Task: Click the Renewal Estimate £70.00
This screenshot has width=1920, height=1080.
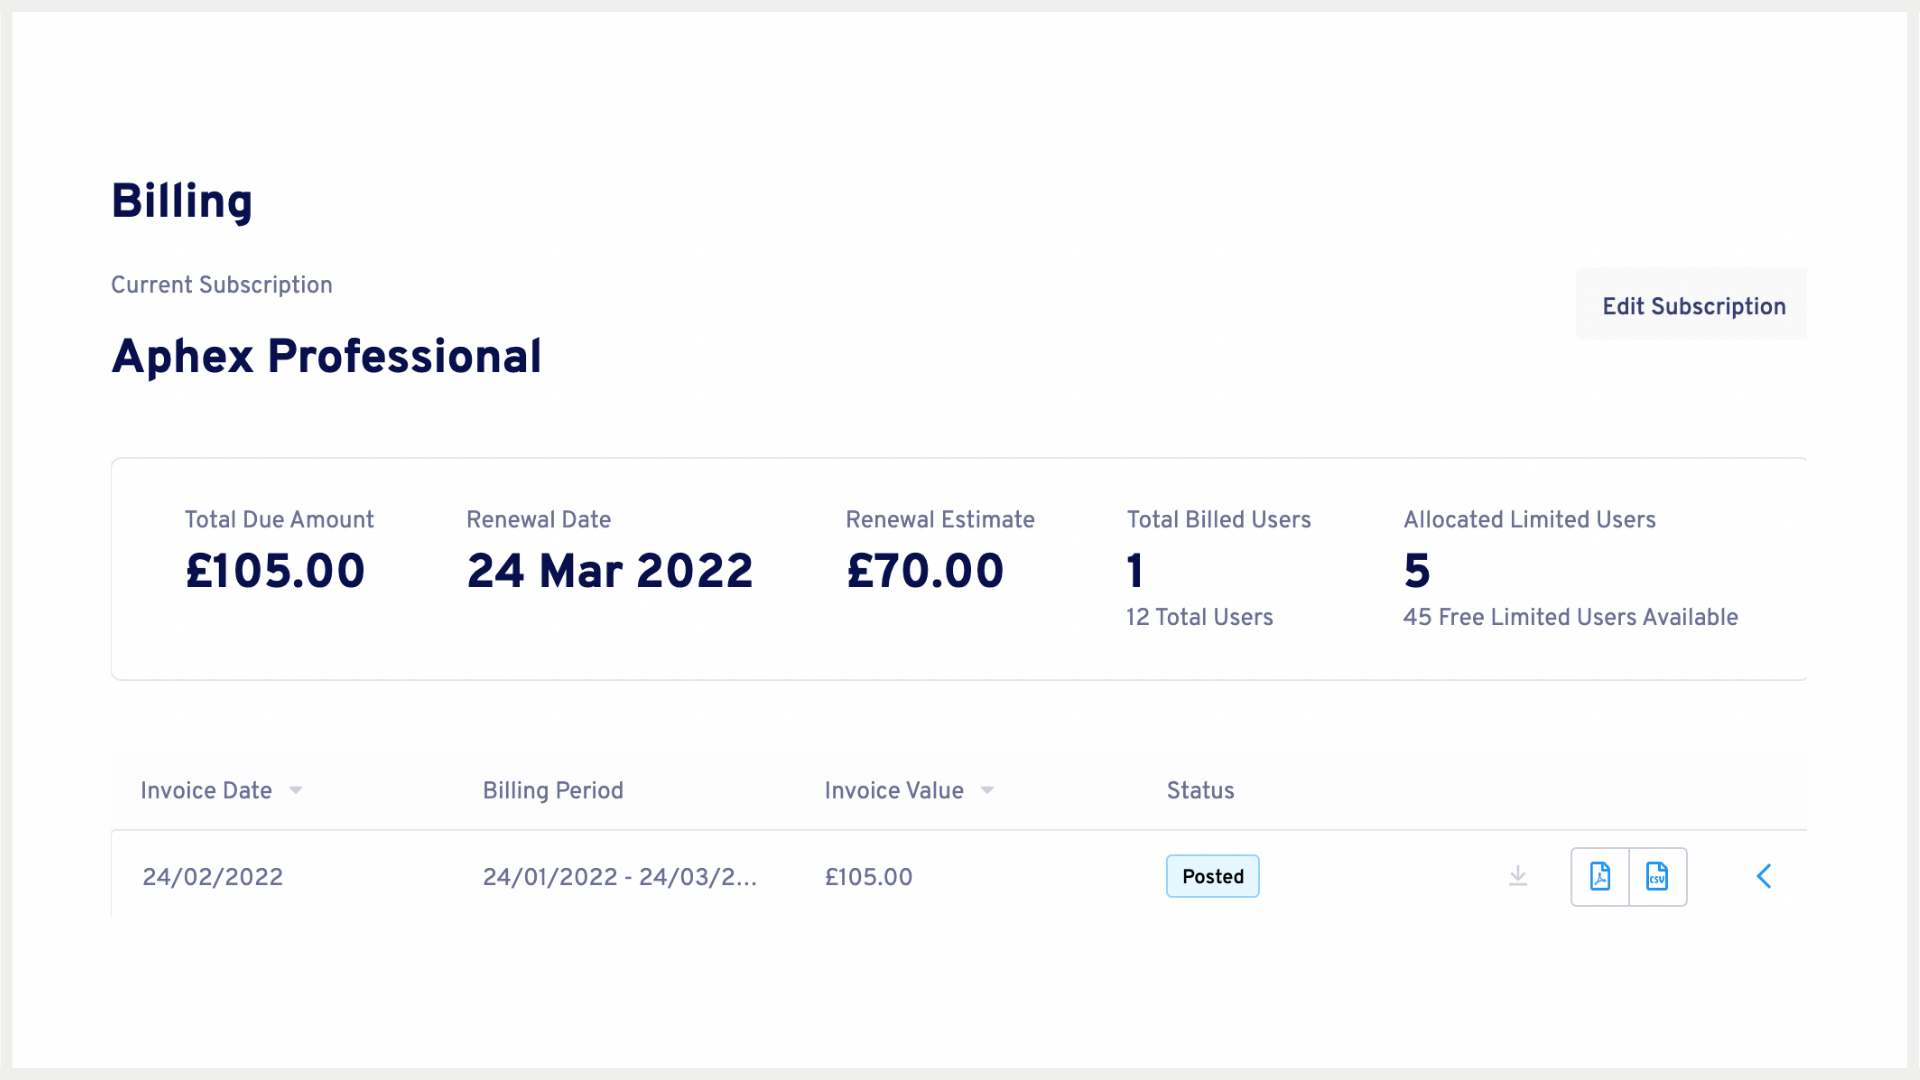Action: [x=925, y=571]
